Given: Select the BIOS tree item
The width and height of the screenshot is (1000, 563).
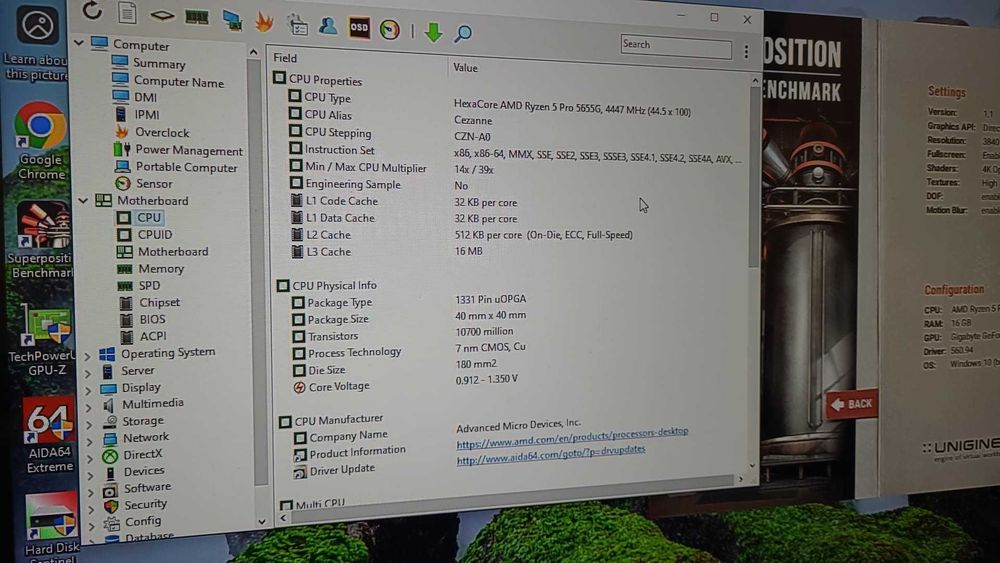Looking at the screenshot, I should pos(152,319).
